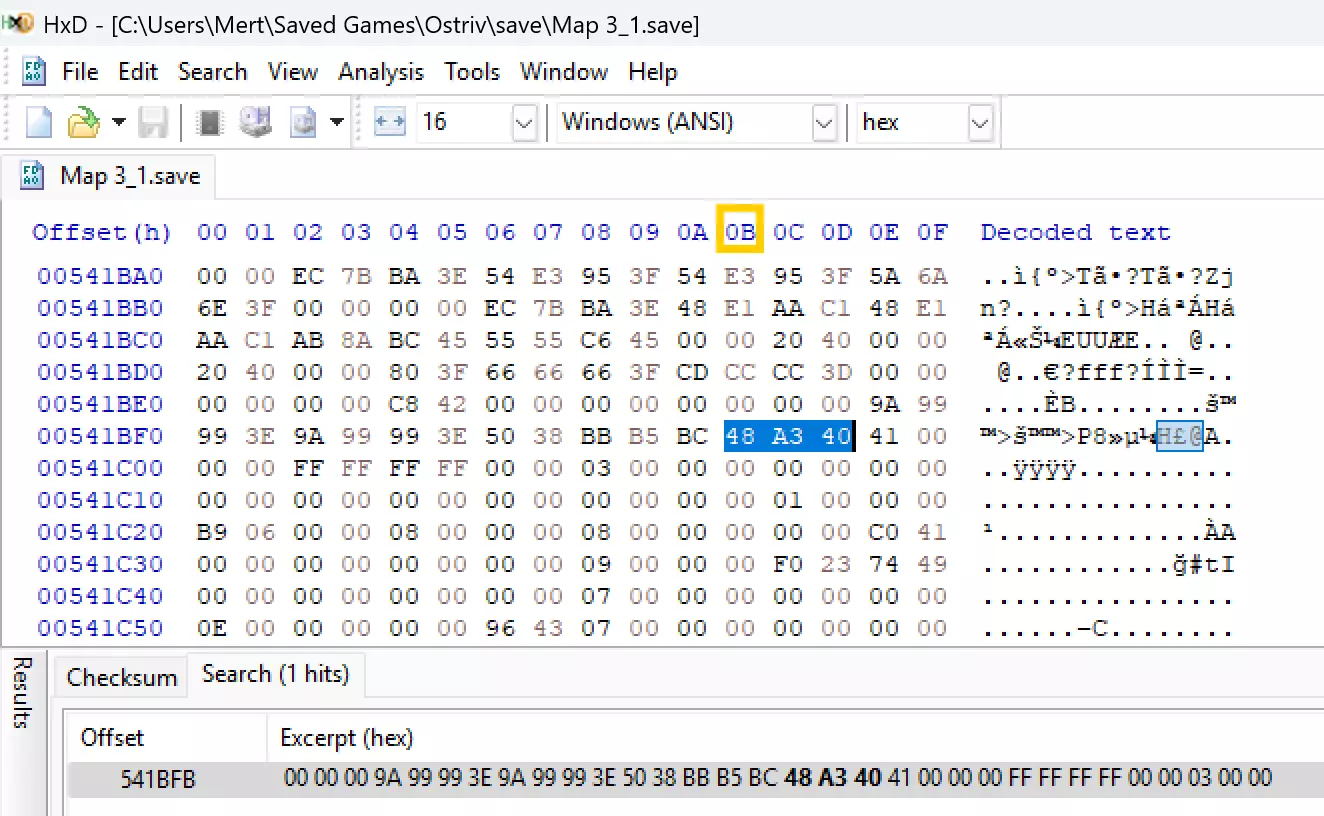Switch to the Search (1 hits) tab
The image size is (1324, 816).
[x=275, y=674]
